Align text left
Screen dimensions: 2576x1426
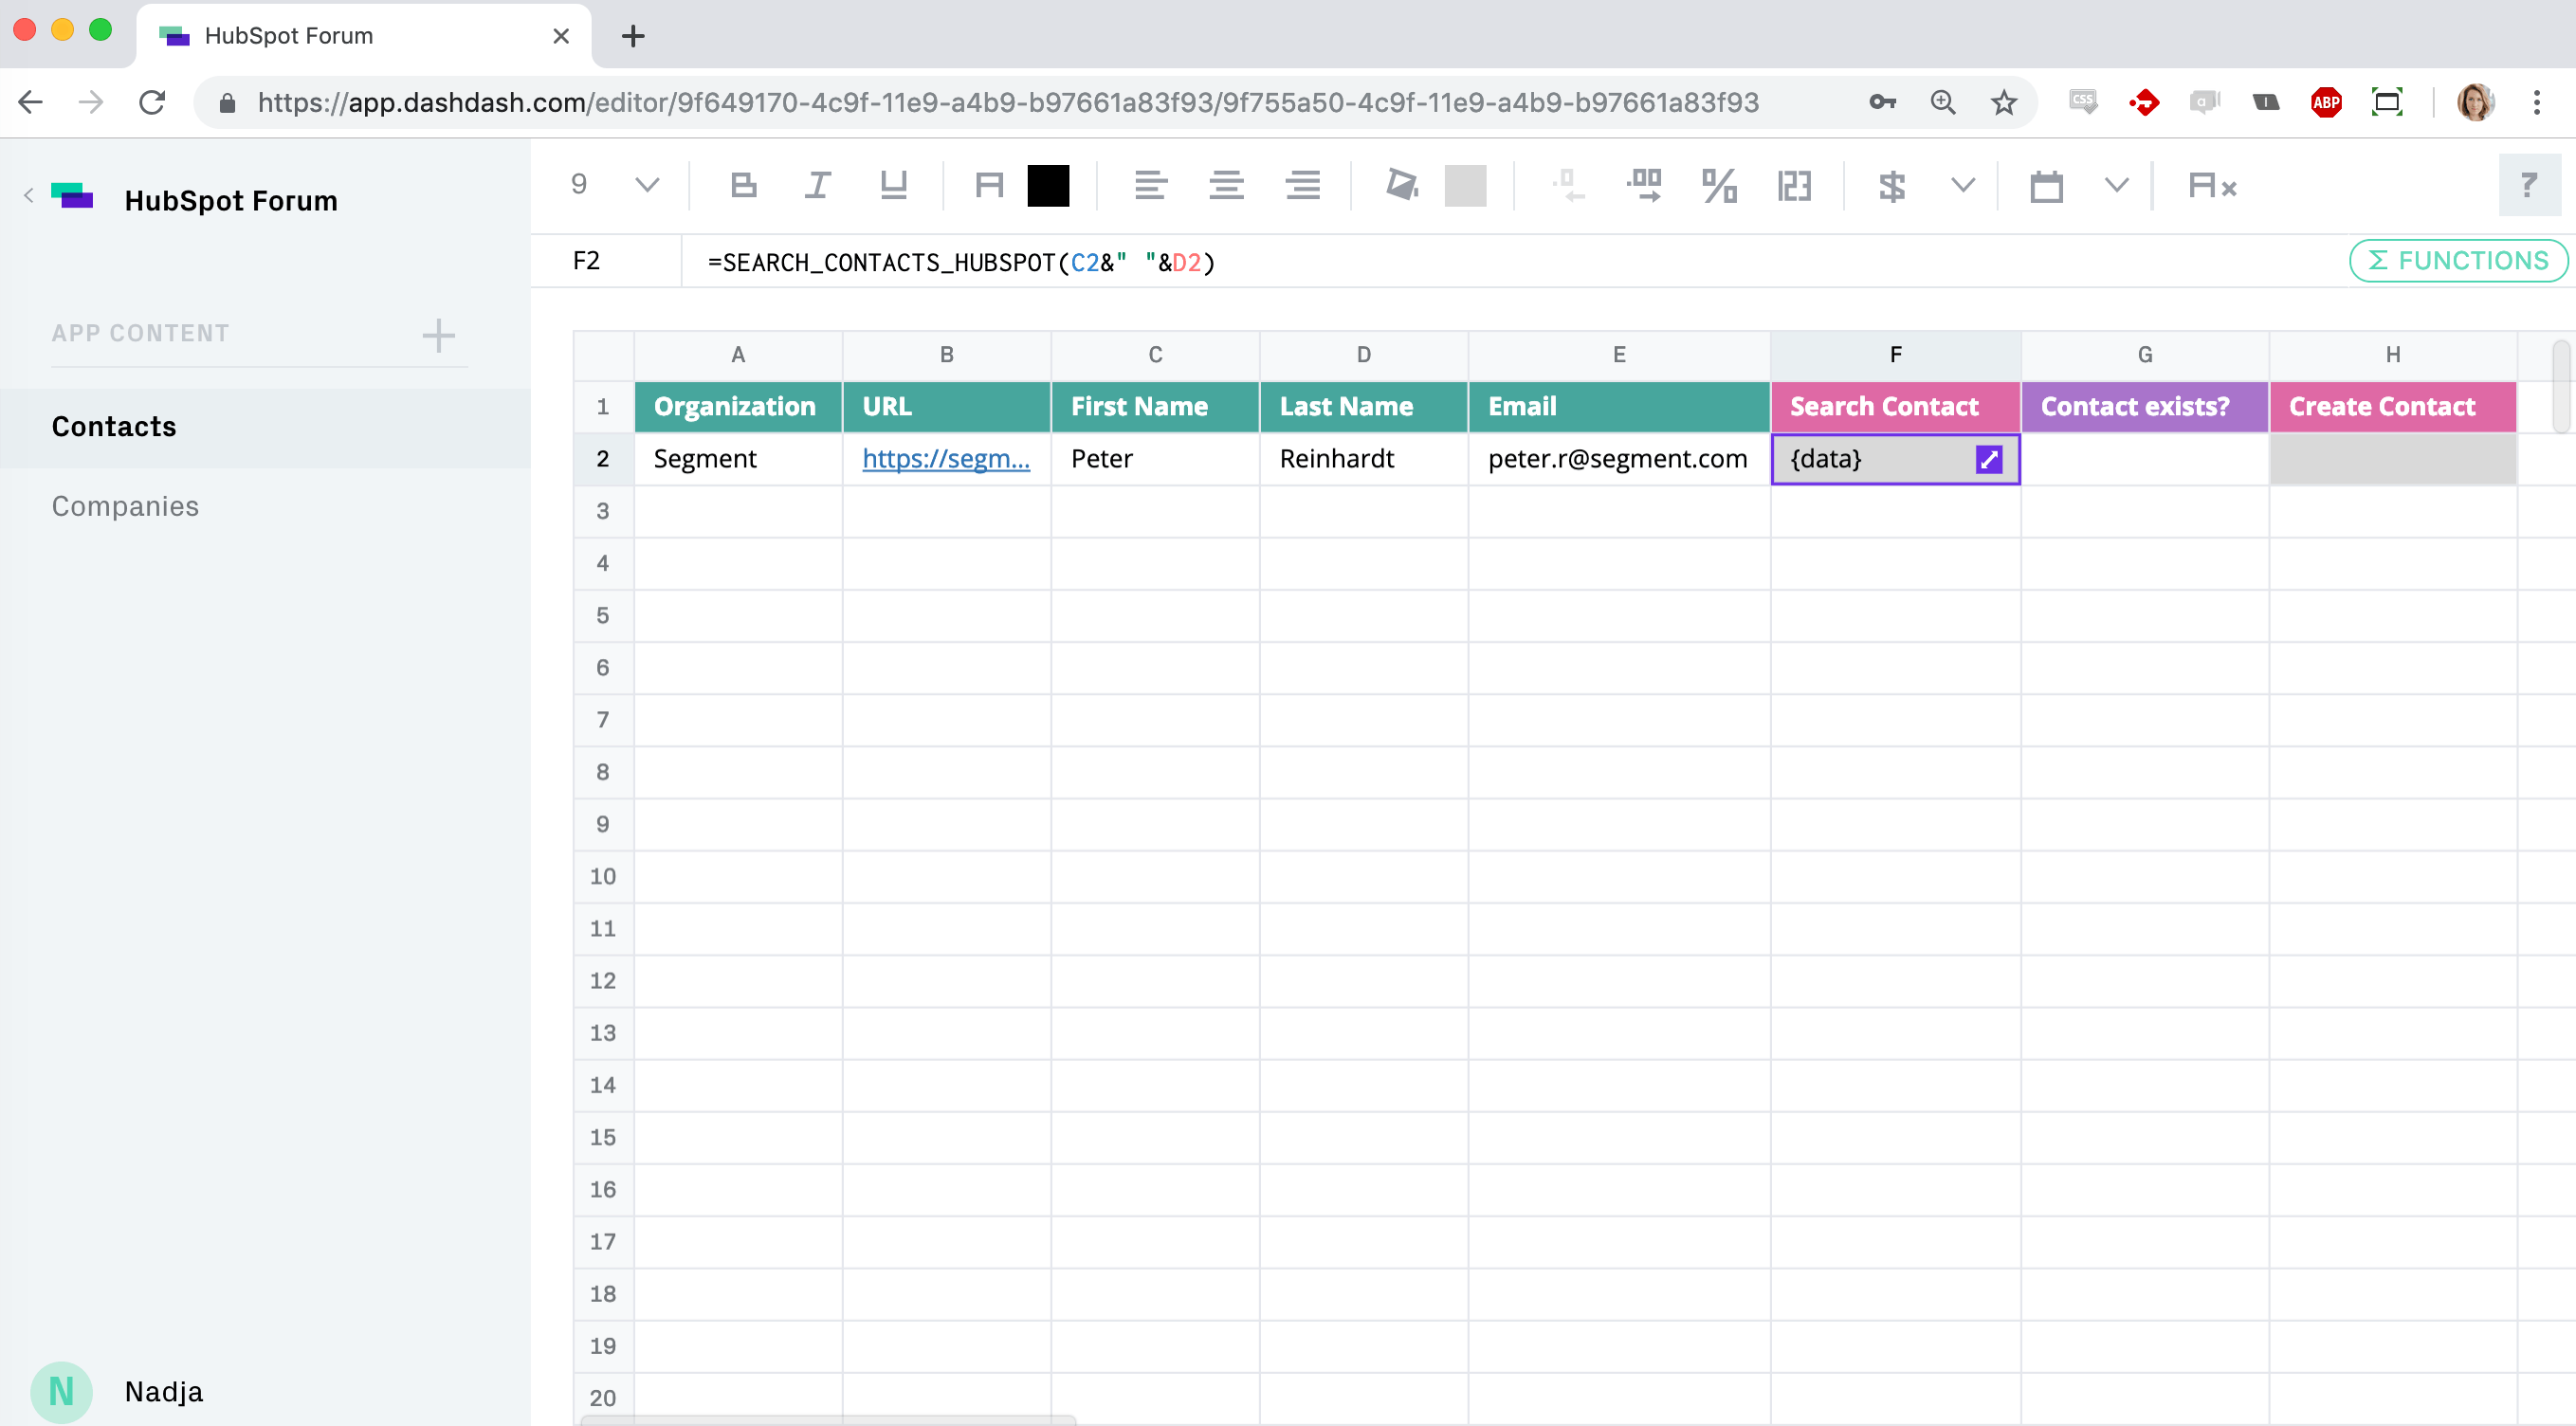point(1151,185)
